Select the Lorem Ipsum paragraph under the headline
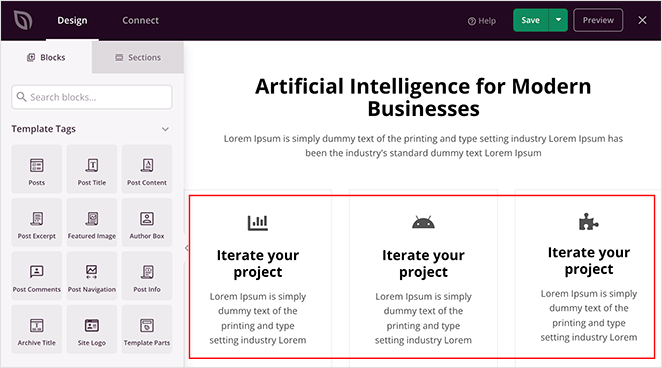Screen dimensions: 662x368 423,146
